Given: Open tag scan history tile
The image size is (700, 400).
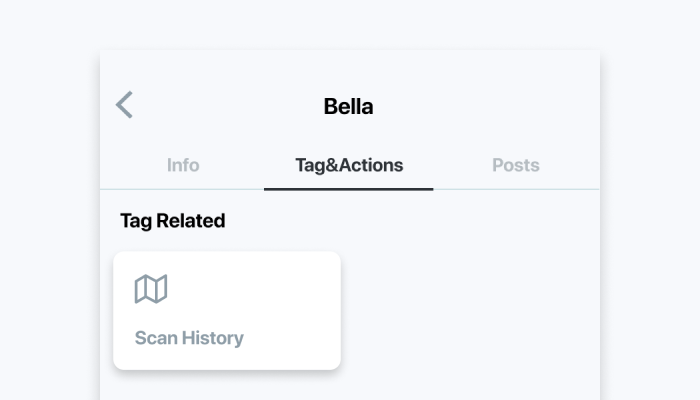Looking at the screenshot, I should click(x=227, y=310).
